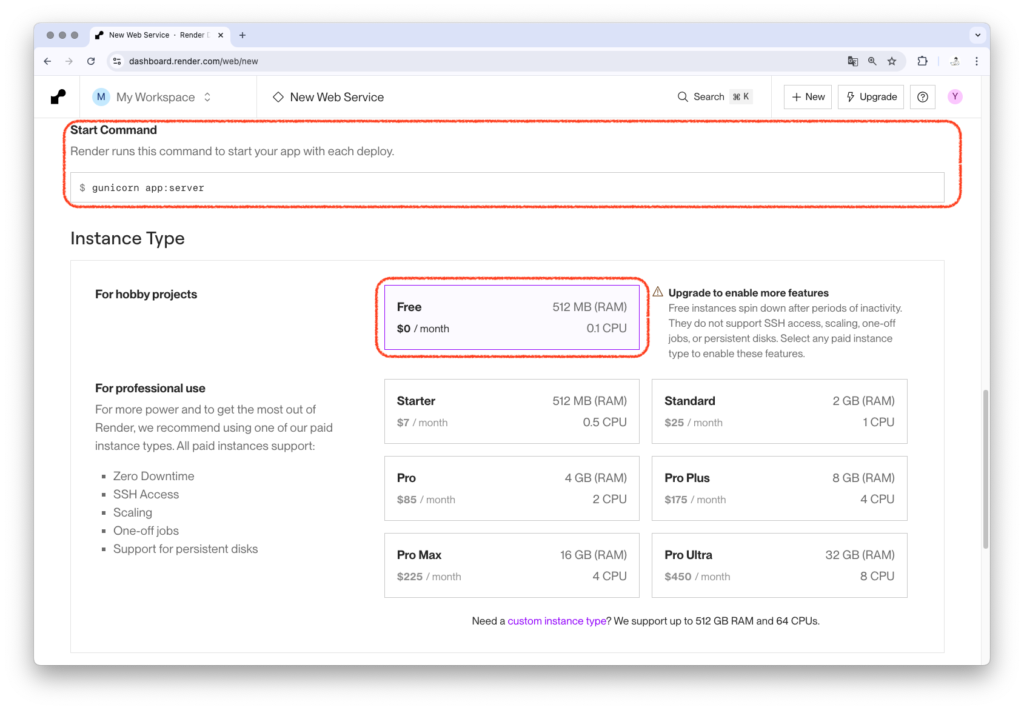This screenshot has height=710, width=1024.
Task: Click the browser profile icon
Action: point(955,61)
